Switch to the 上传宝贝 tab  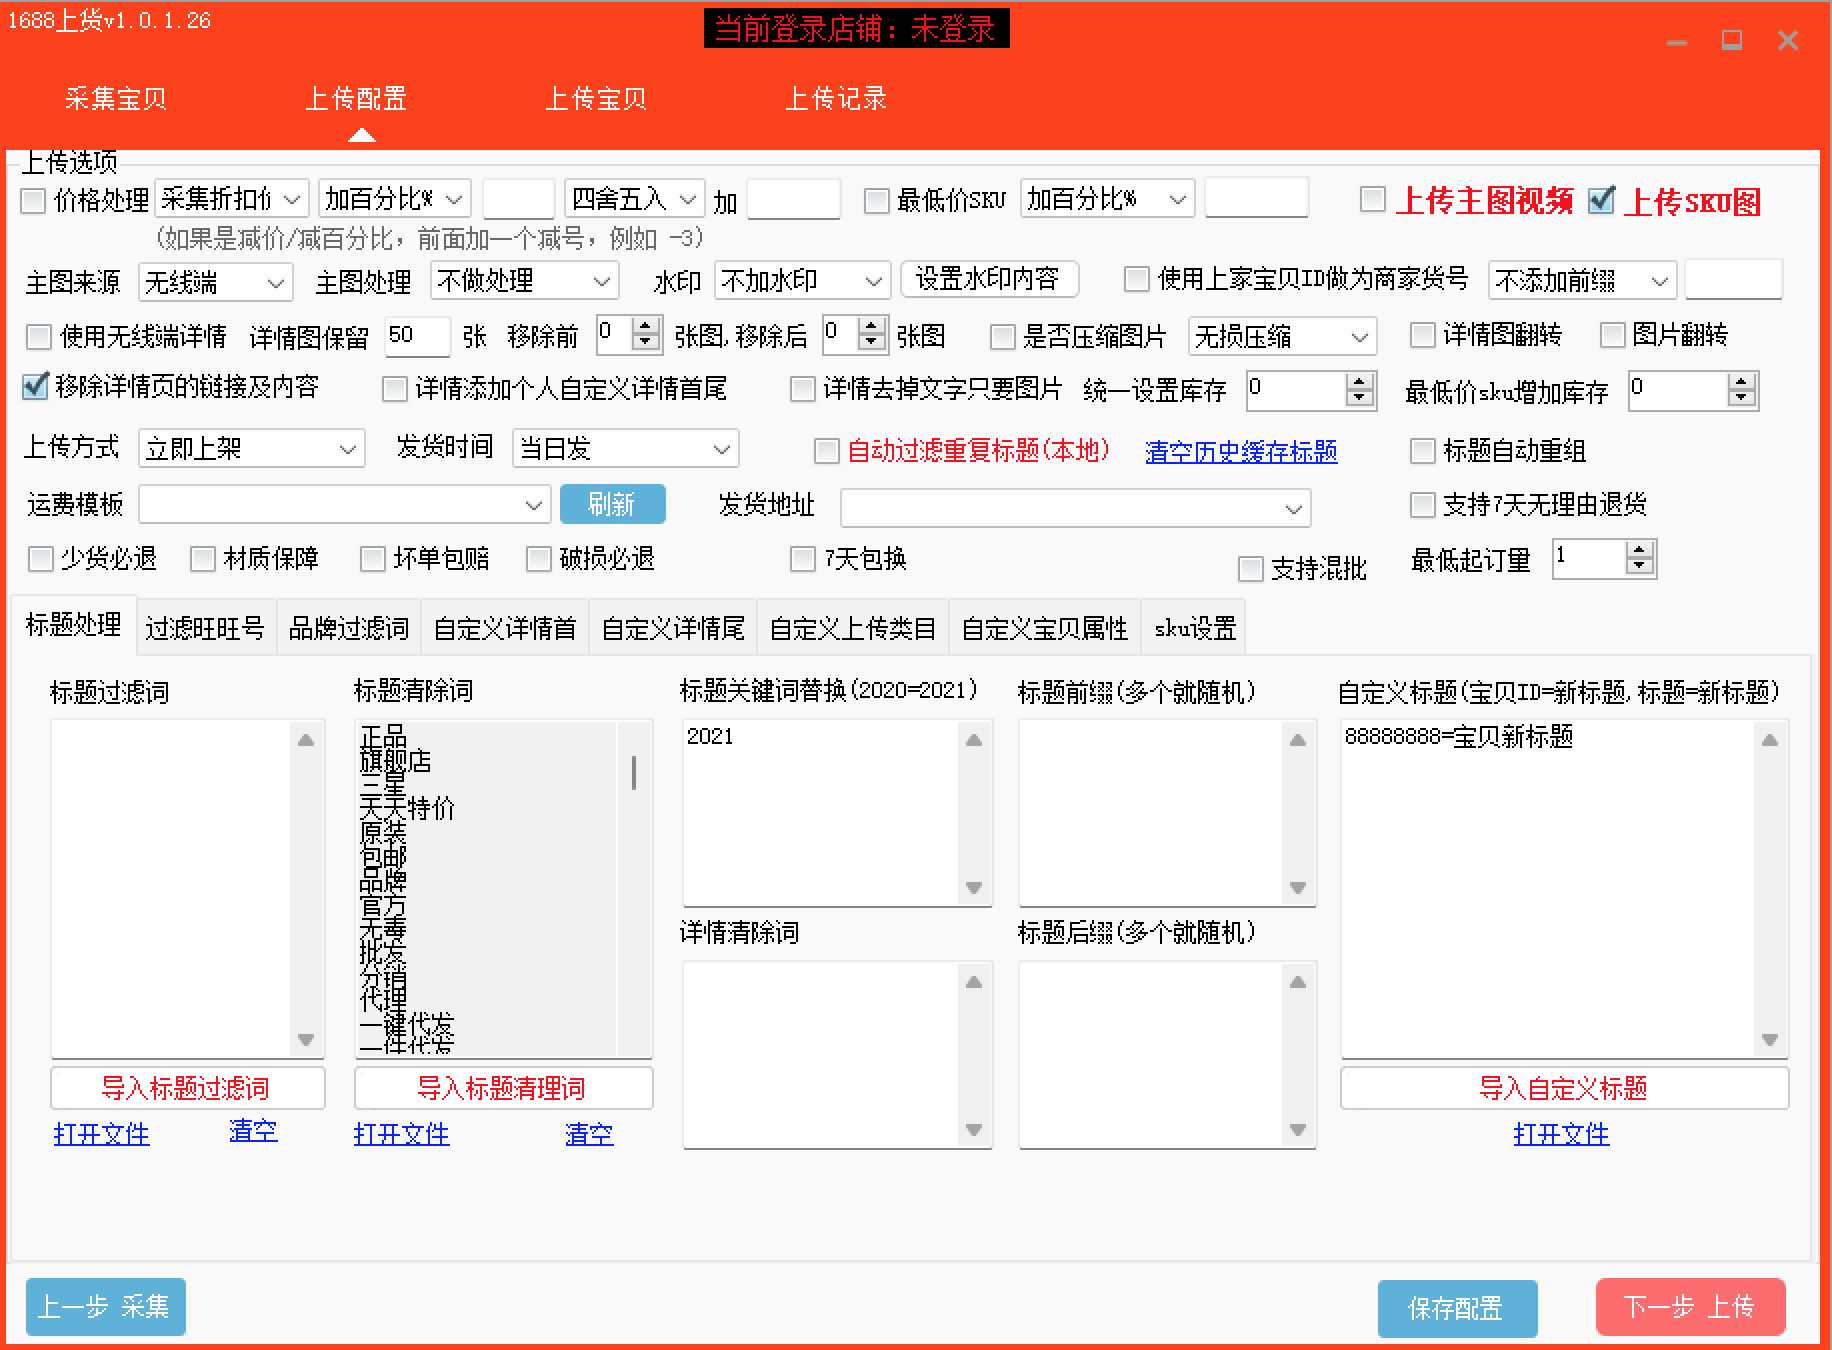click(x=596, y=98)
